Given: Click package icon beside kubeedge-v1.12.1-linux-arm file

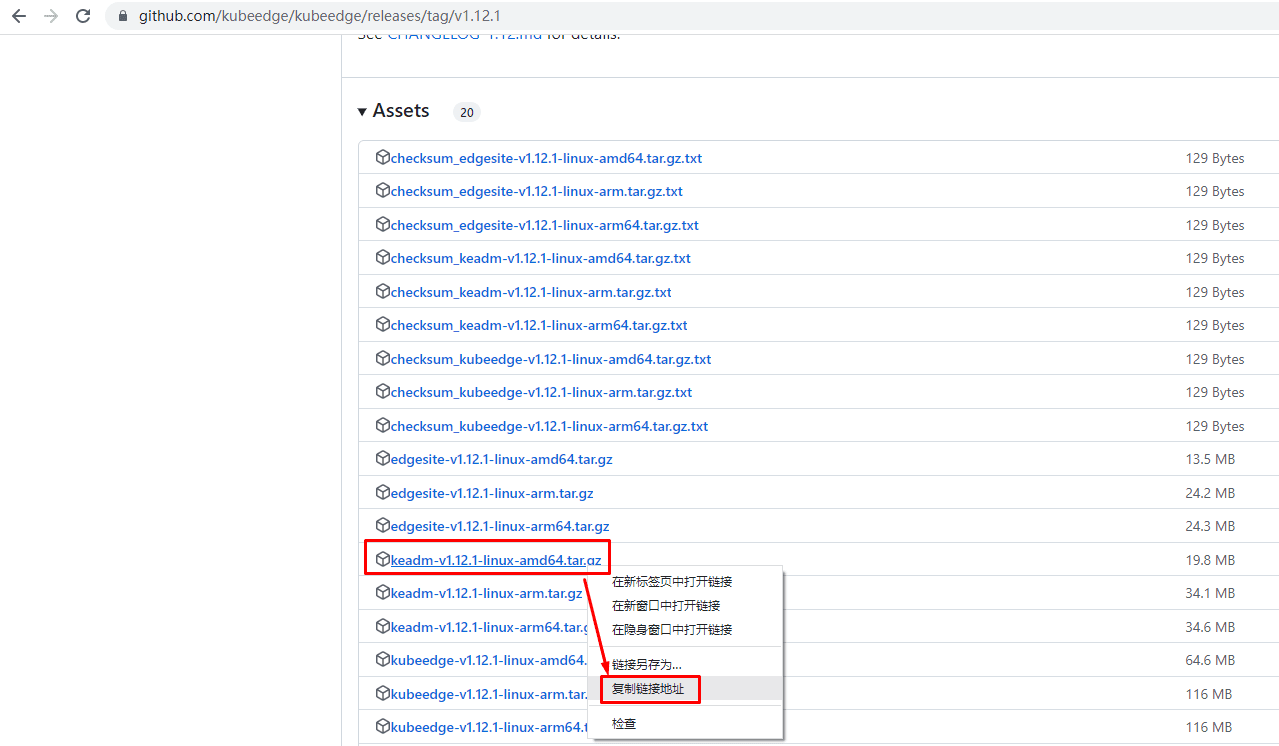Looking at the screenshot, I should (382, 694).
